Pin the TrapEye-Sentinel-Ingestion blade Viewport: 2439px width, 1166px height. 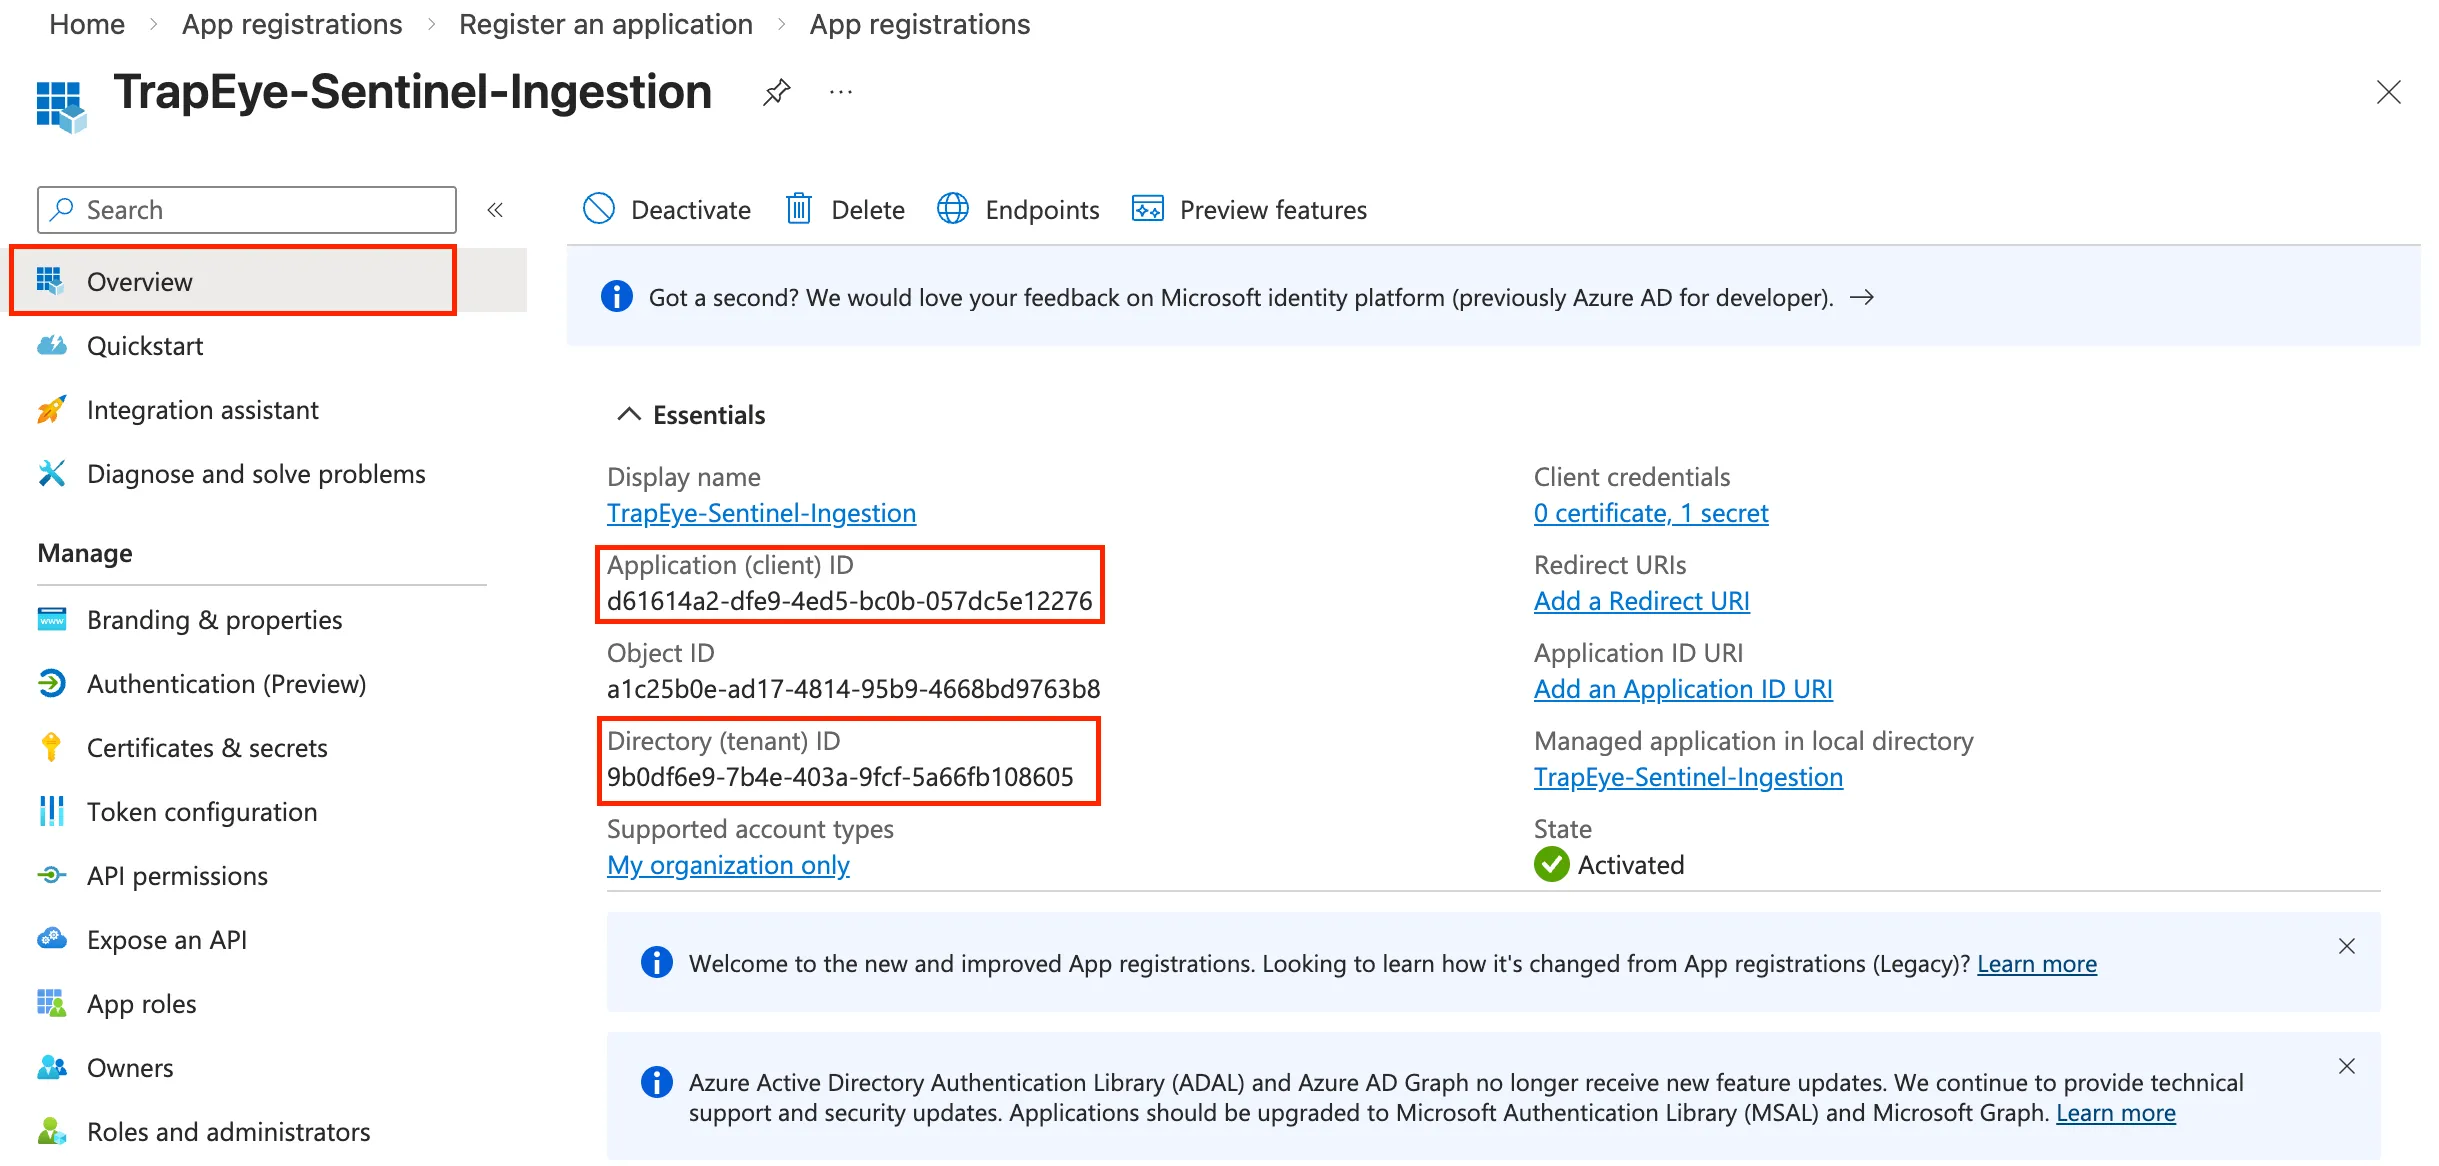click(x=776, y=93)
